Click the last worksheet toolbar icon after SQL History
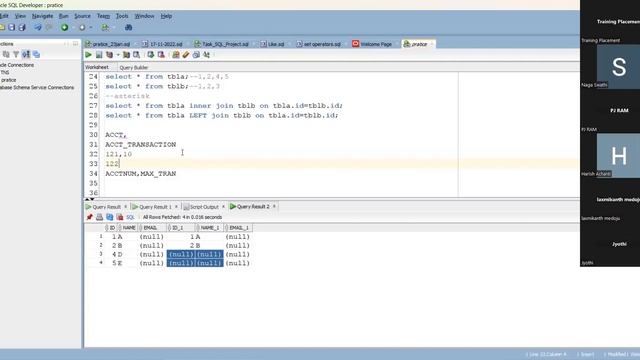Screen dimensions: 640x360 pos(207,55)
